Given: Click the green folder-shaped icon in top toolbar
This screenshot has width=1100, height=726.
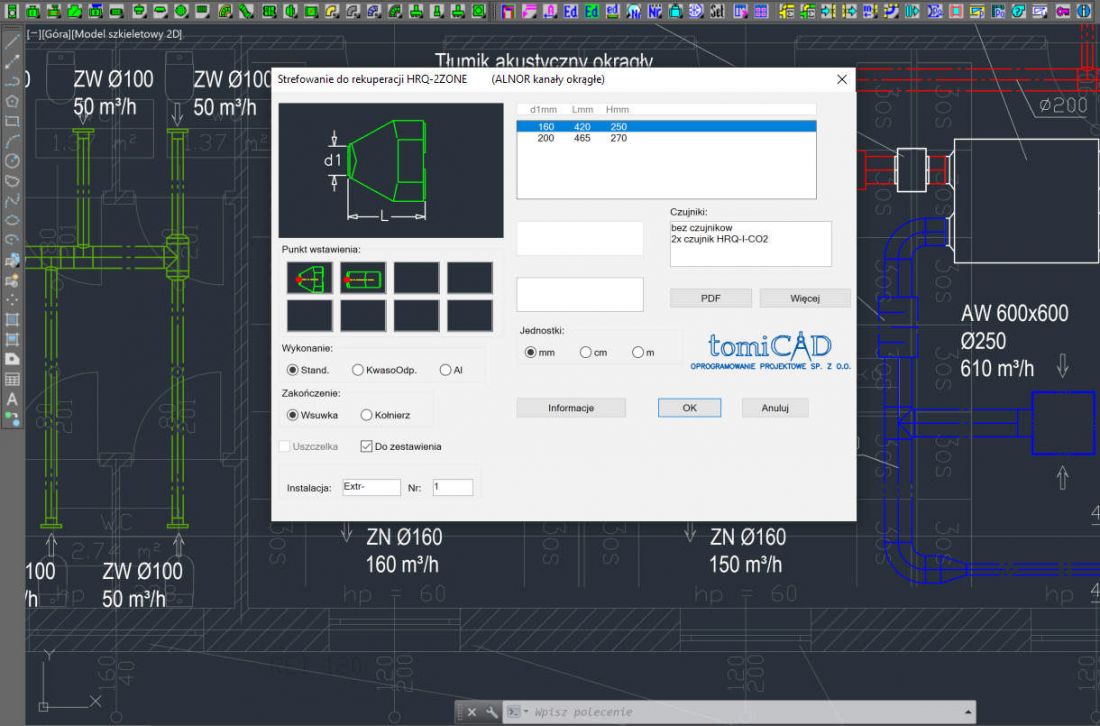Looking at the screenshot, I should click(74, 11).
